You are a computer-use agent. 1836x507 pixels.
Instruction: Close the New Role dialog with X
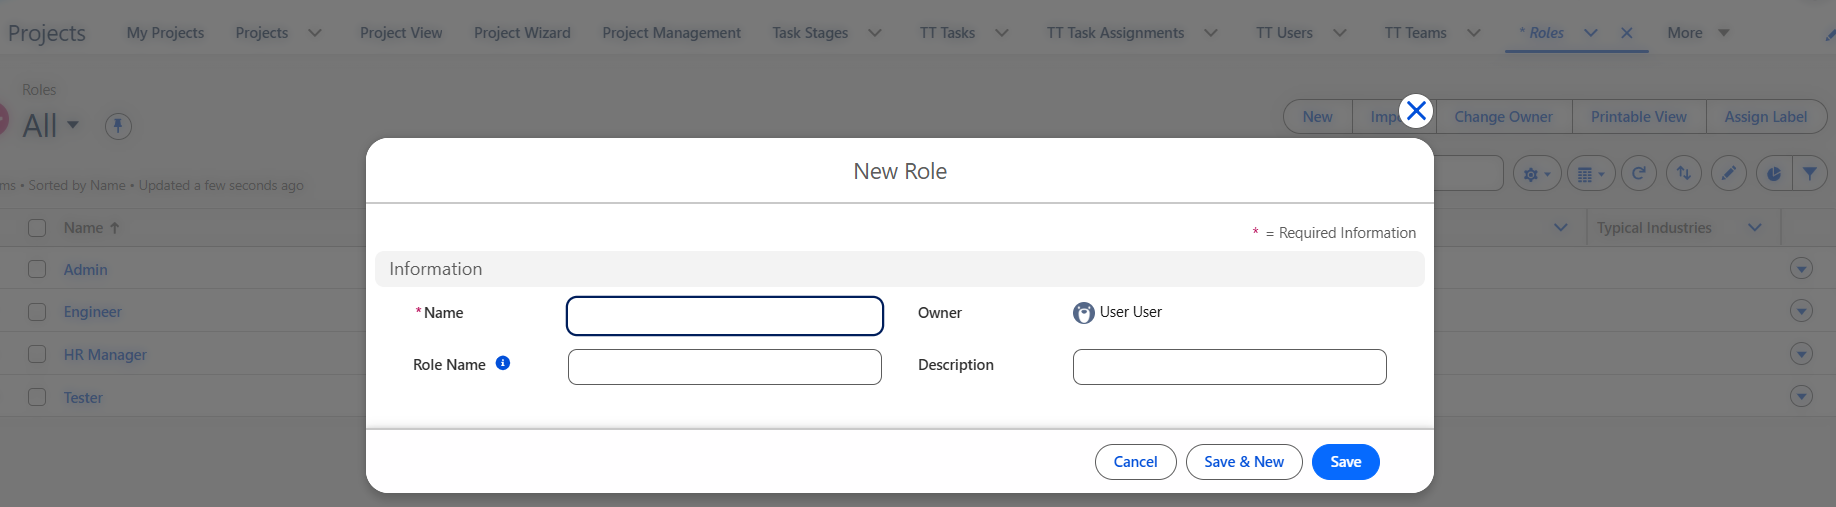(x=1416, y=111)
